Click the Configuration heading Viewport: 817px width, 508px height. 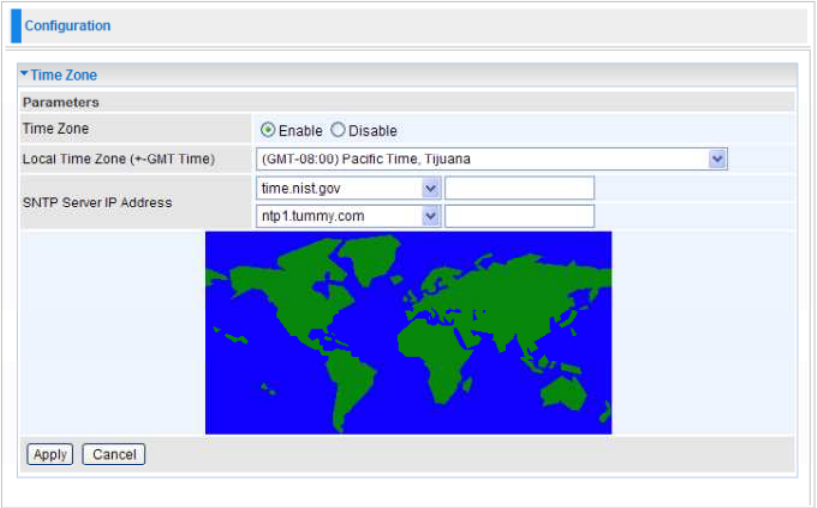[x=68, y=26]
